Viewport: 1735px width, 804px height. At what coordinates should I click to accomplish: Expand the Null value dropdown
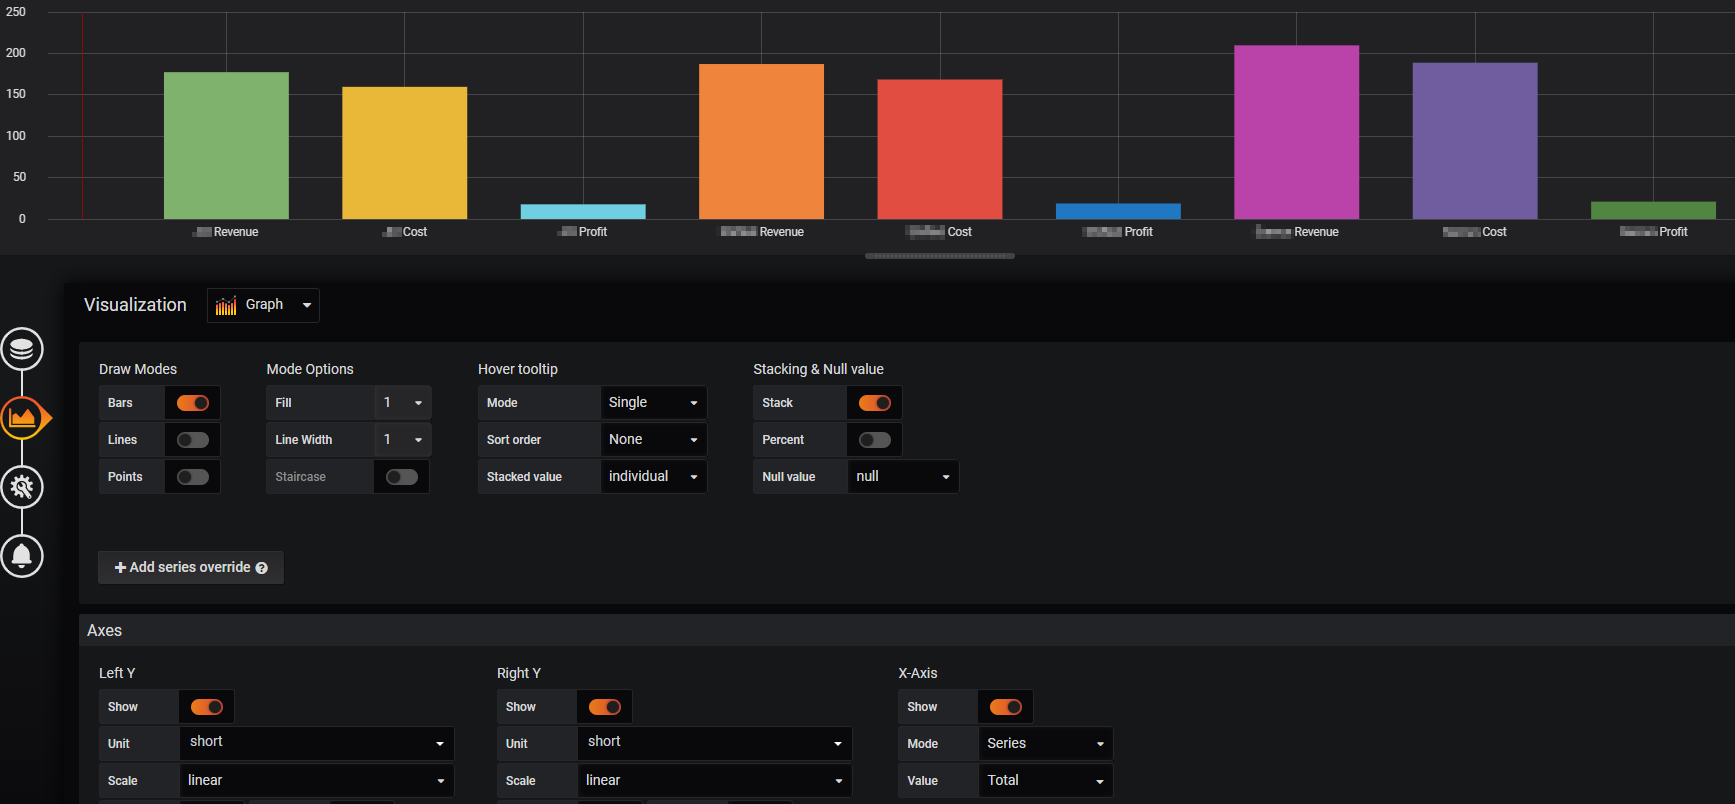click(903, 477)
